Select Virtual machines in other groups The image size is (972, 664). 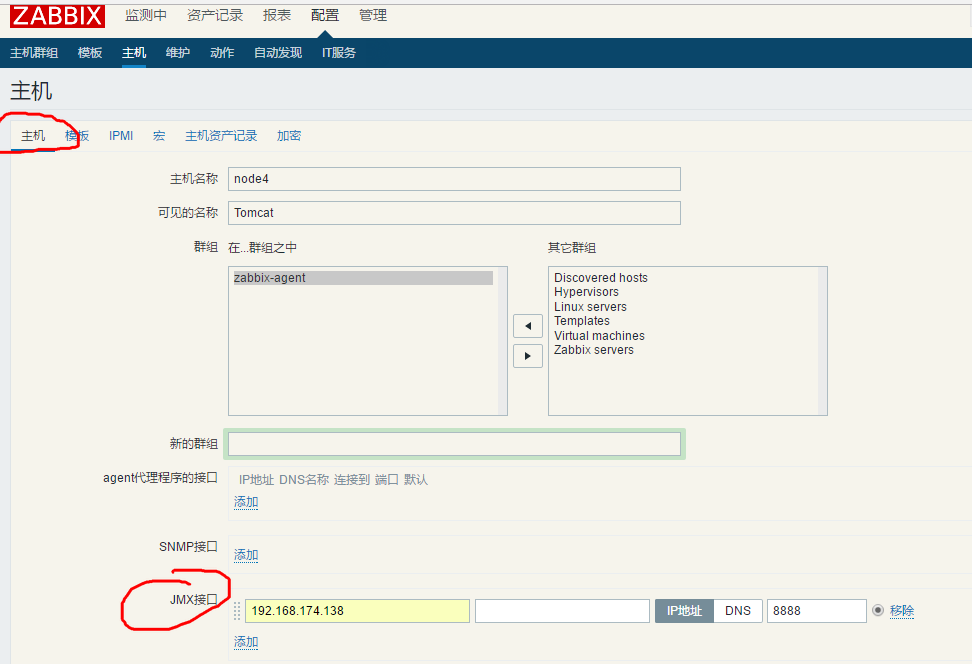pyautogui.click(x=599, y=335)
